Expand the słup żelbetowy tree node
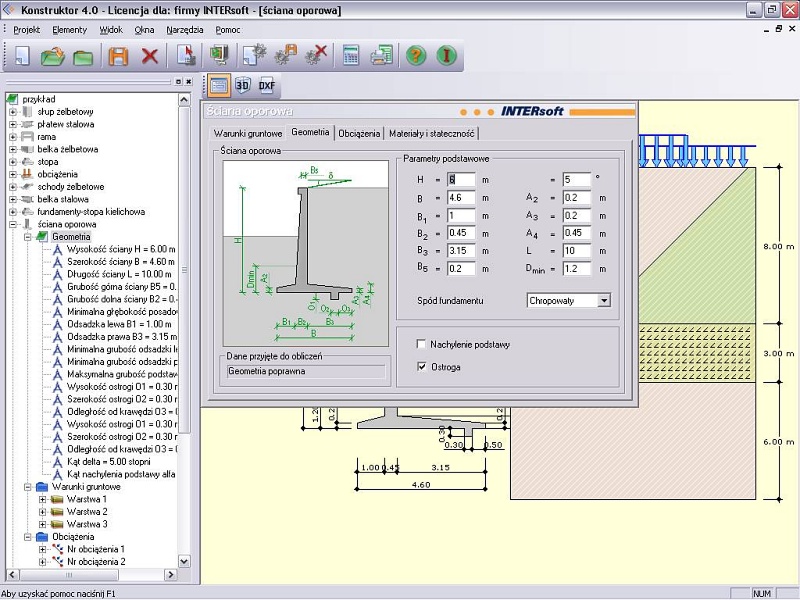800x600 pixels. pos(13,112)
